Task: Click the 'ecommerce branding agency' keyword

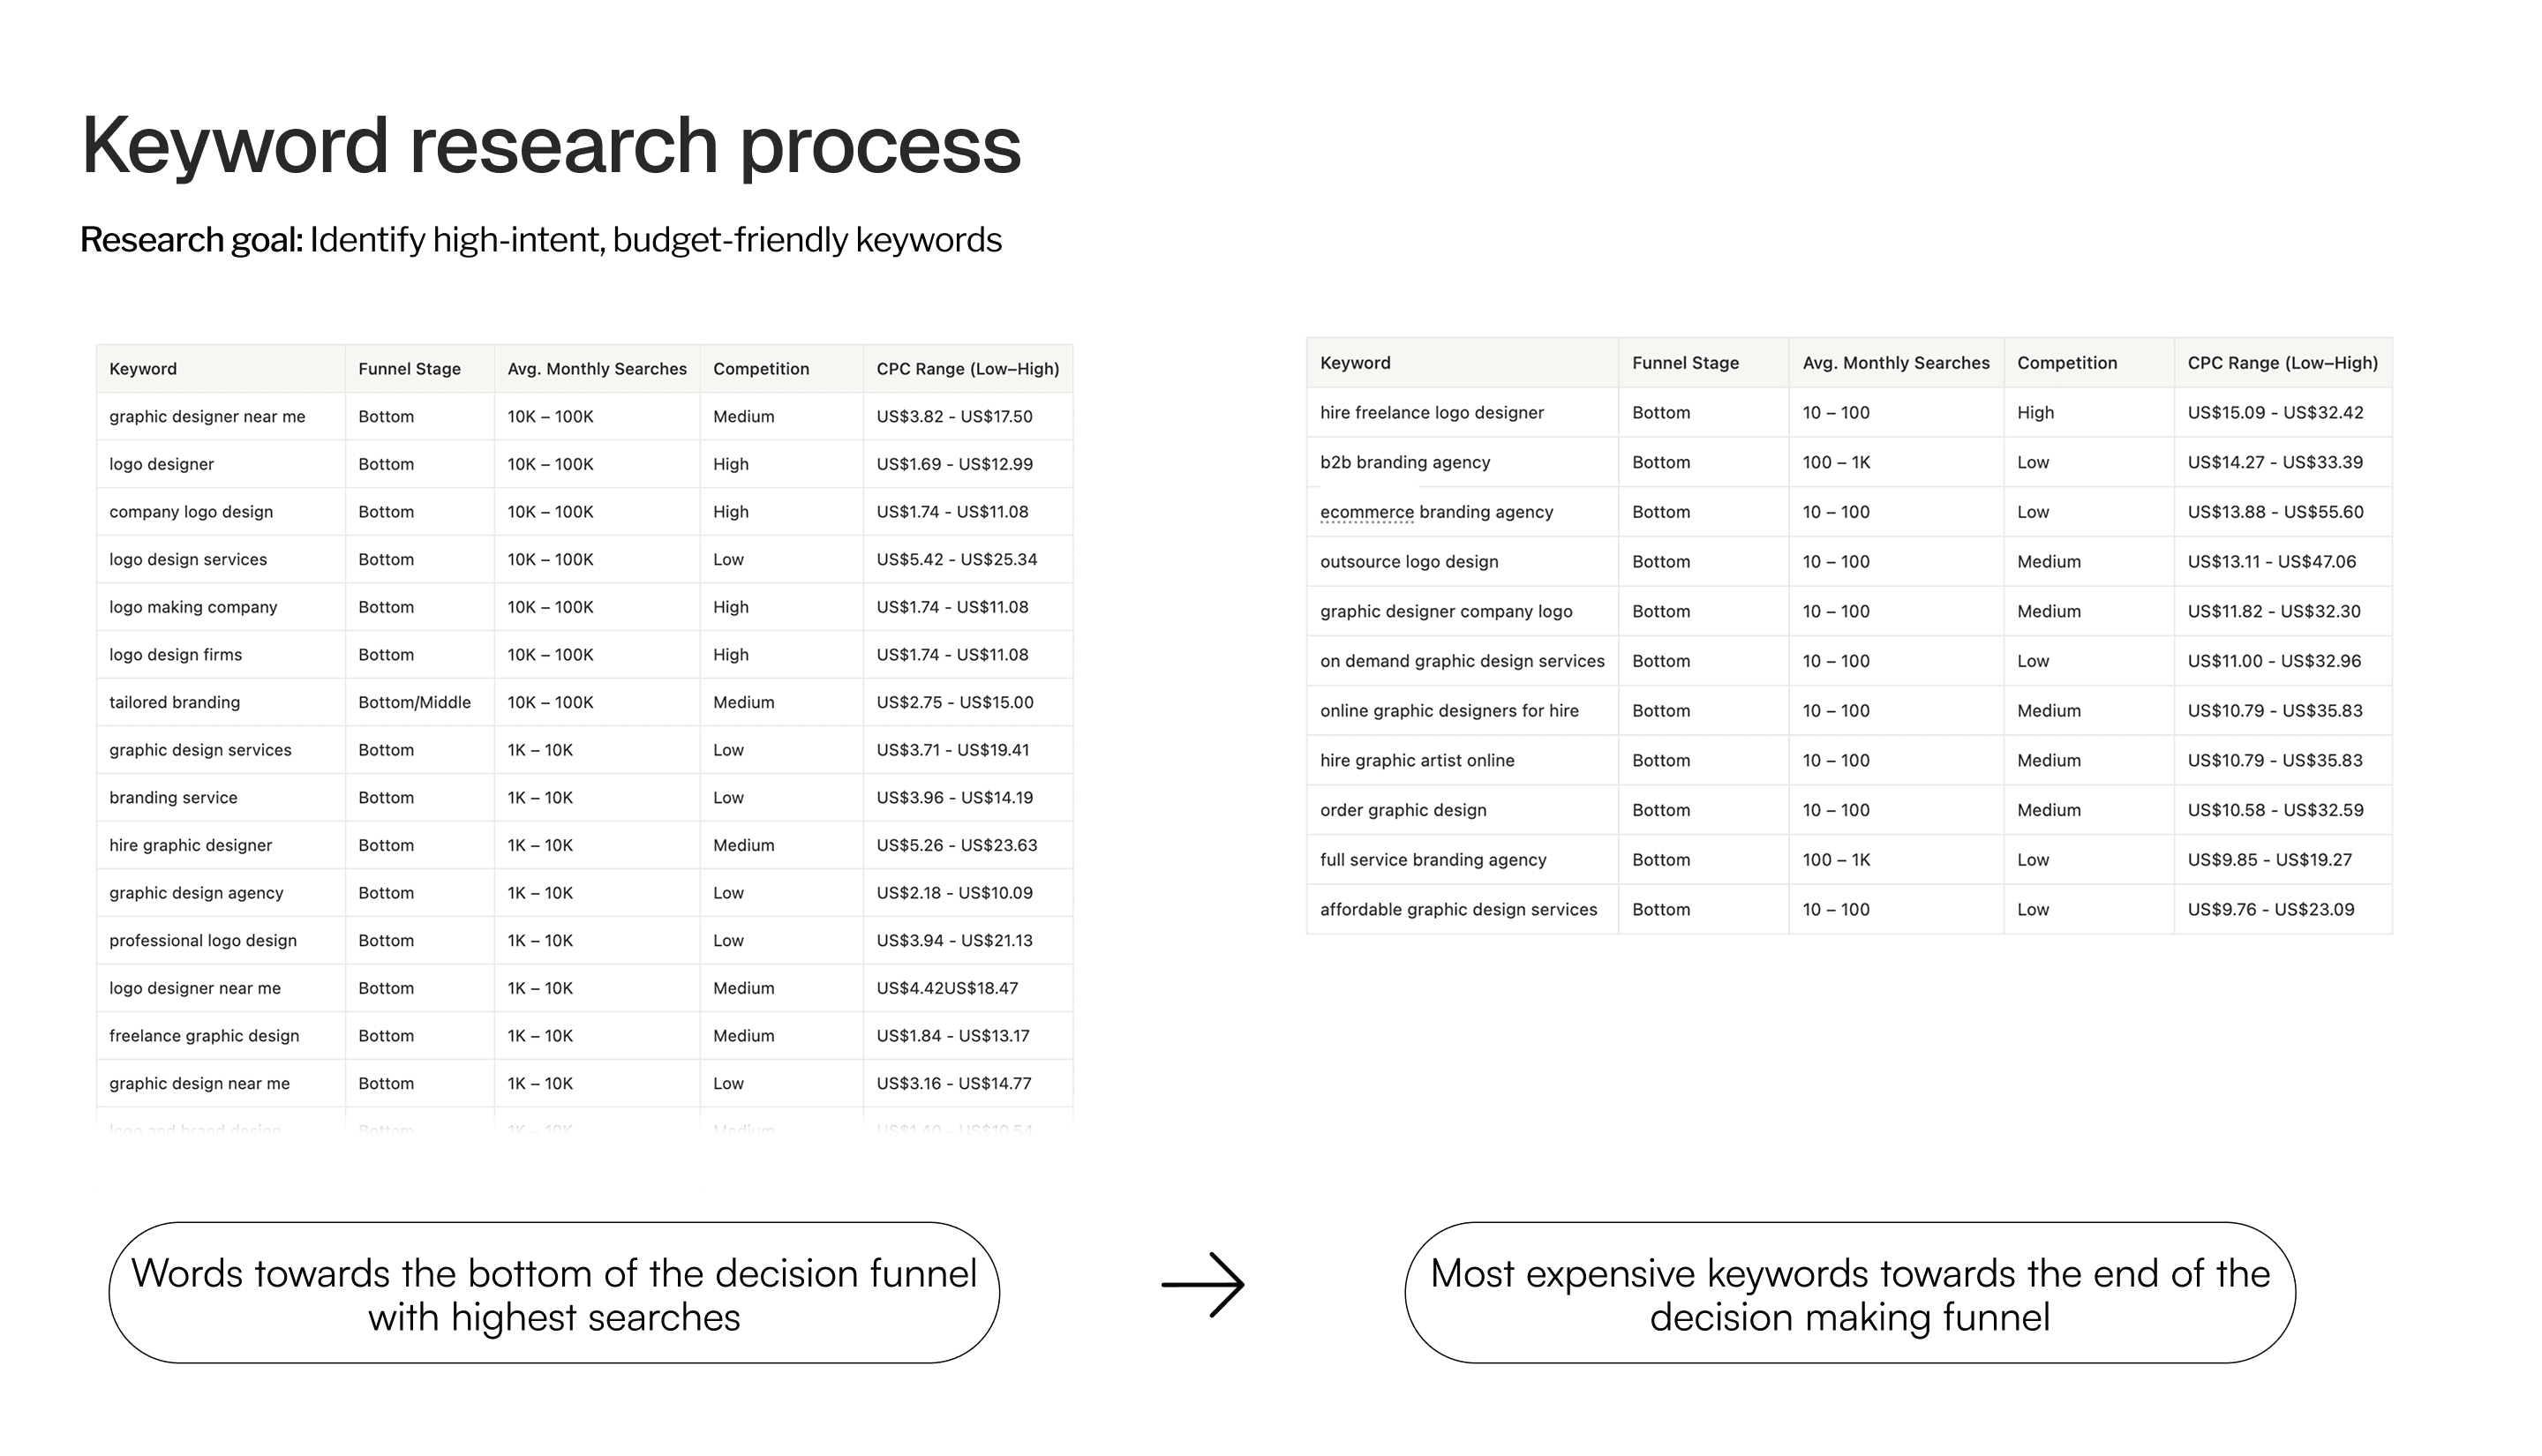Action: tap(1436, 512)
